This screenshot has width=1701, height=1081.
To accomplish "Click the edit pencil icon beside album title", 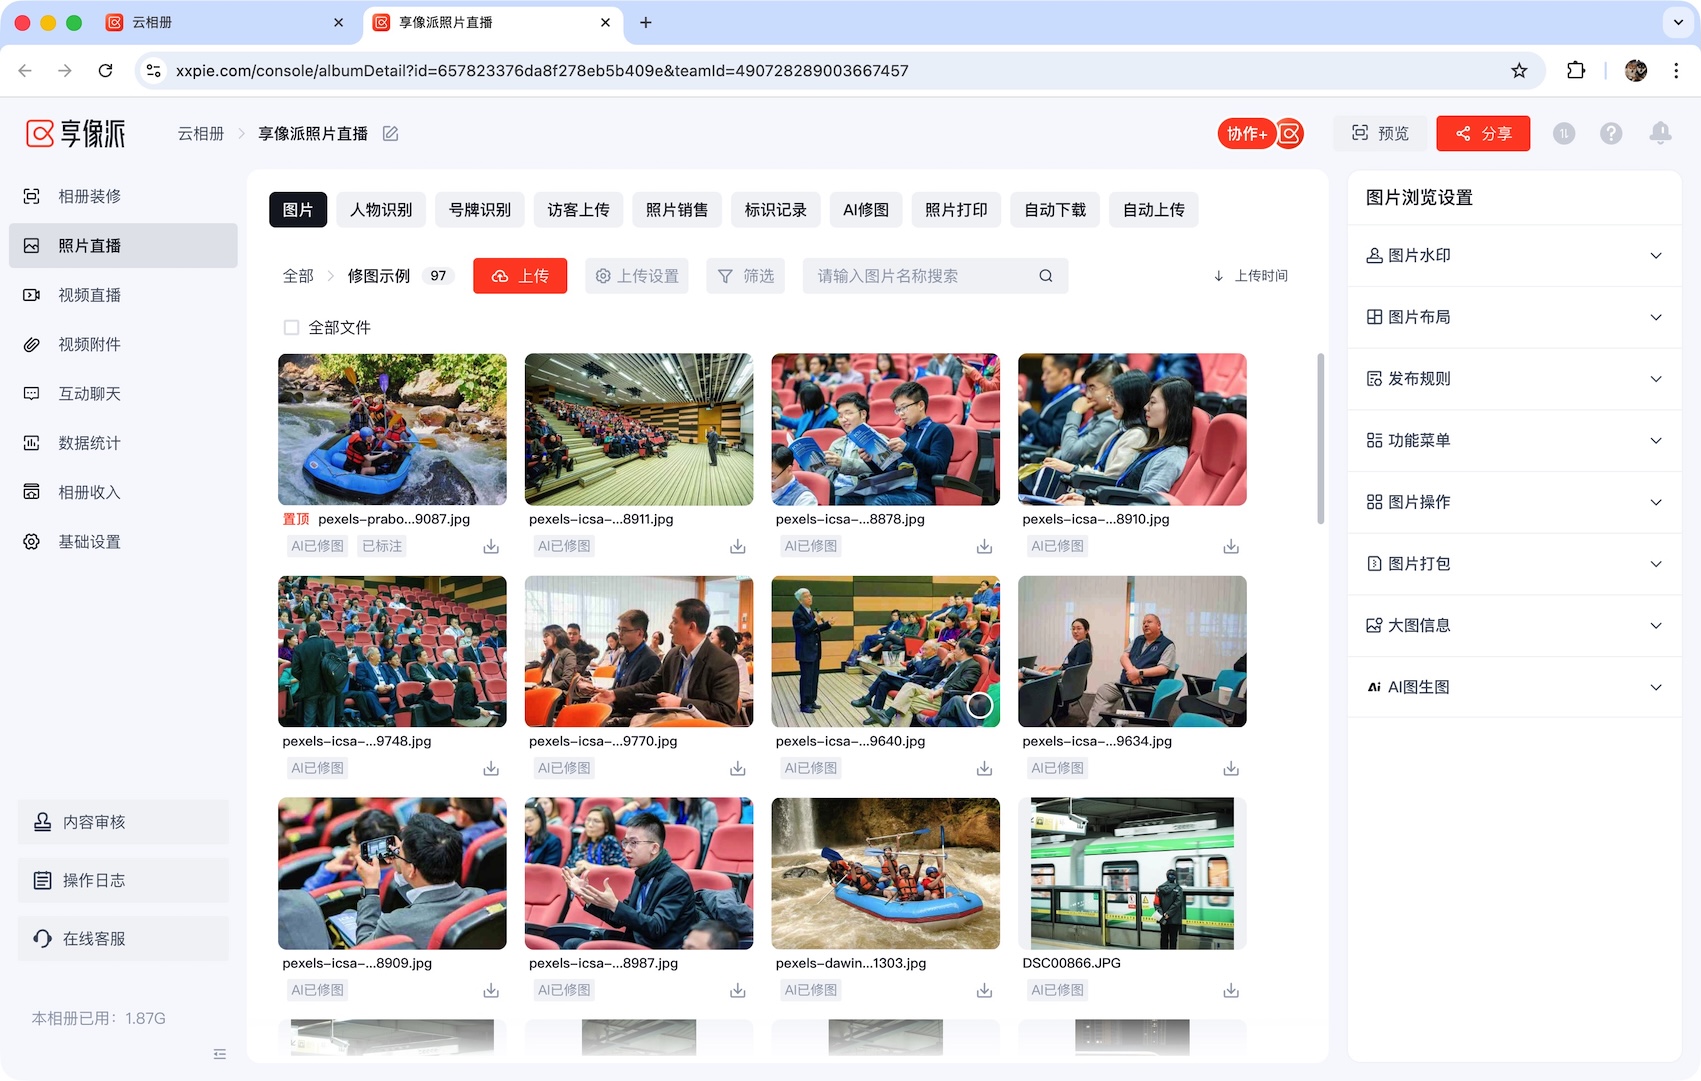I will coord(390,134).
